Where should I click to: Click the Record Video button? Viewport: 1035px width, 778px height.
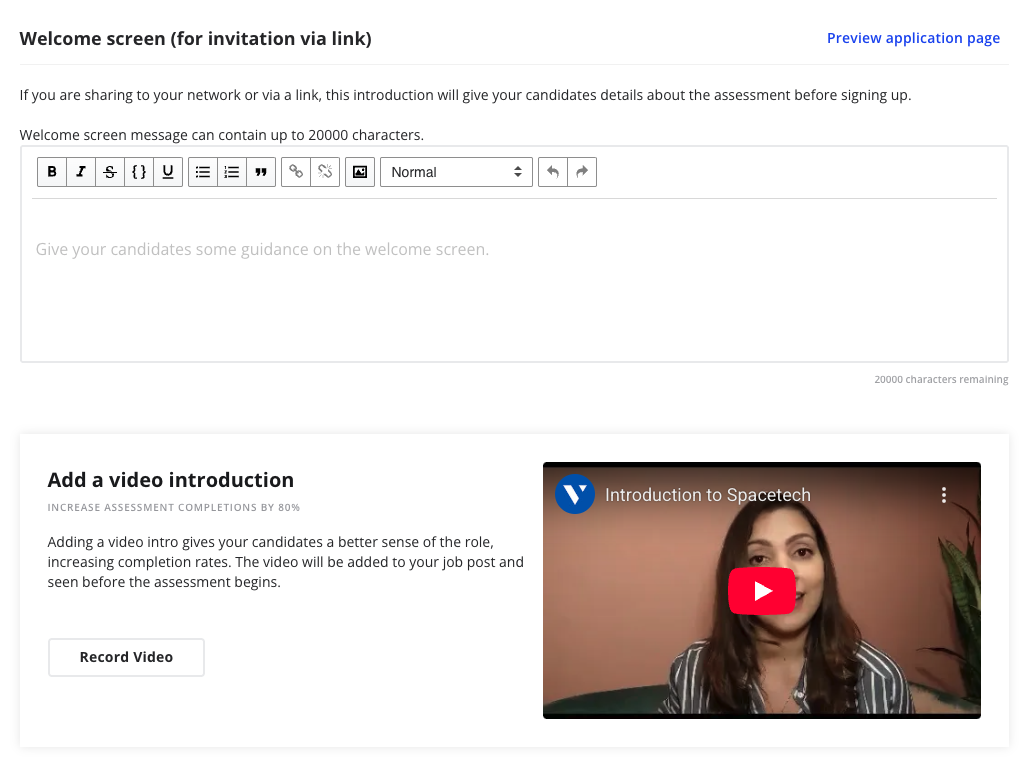pyautogui.click(x=126, y=657)
